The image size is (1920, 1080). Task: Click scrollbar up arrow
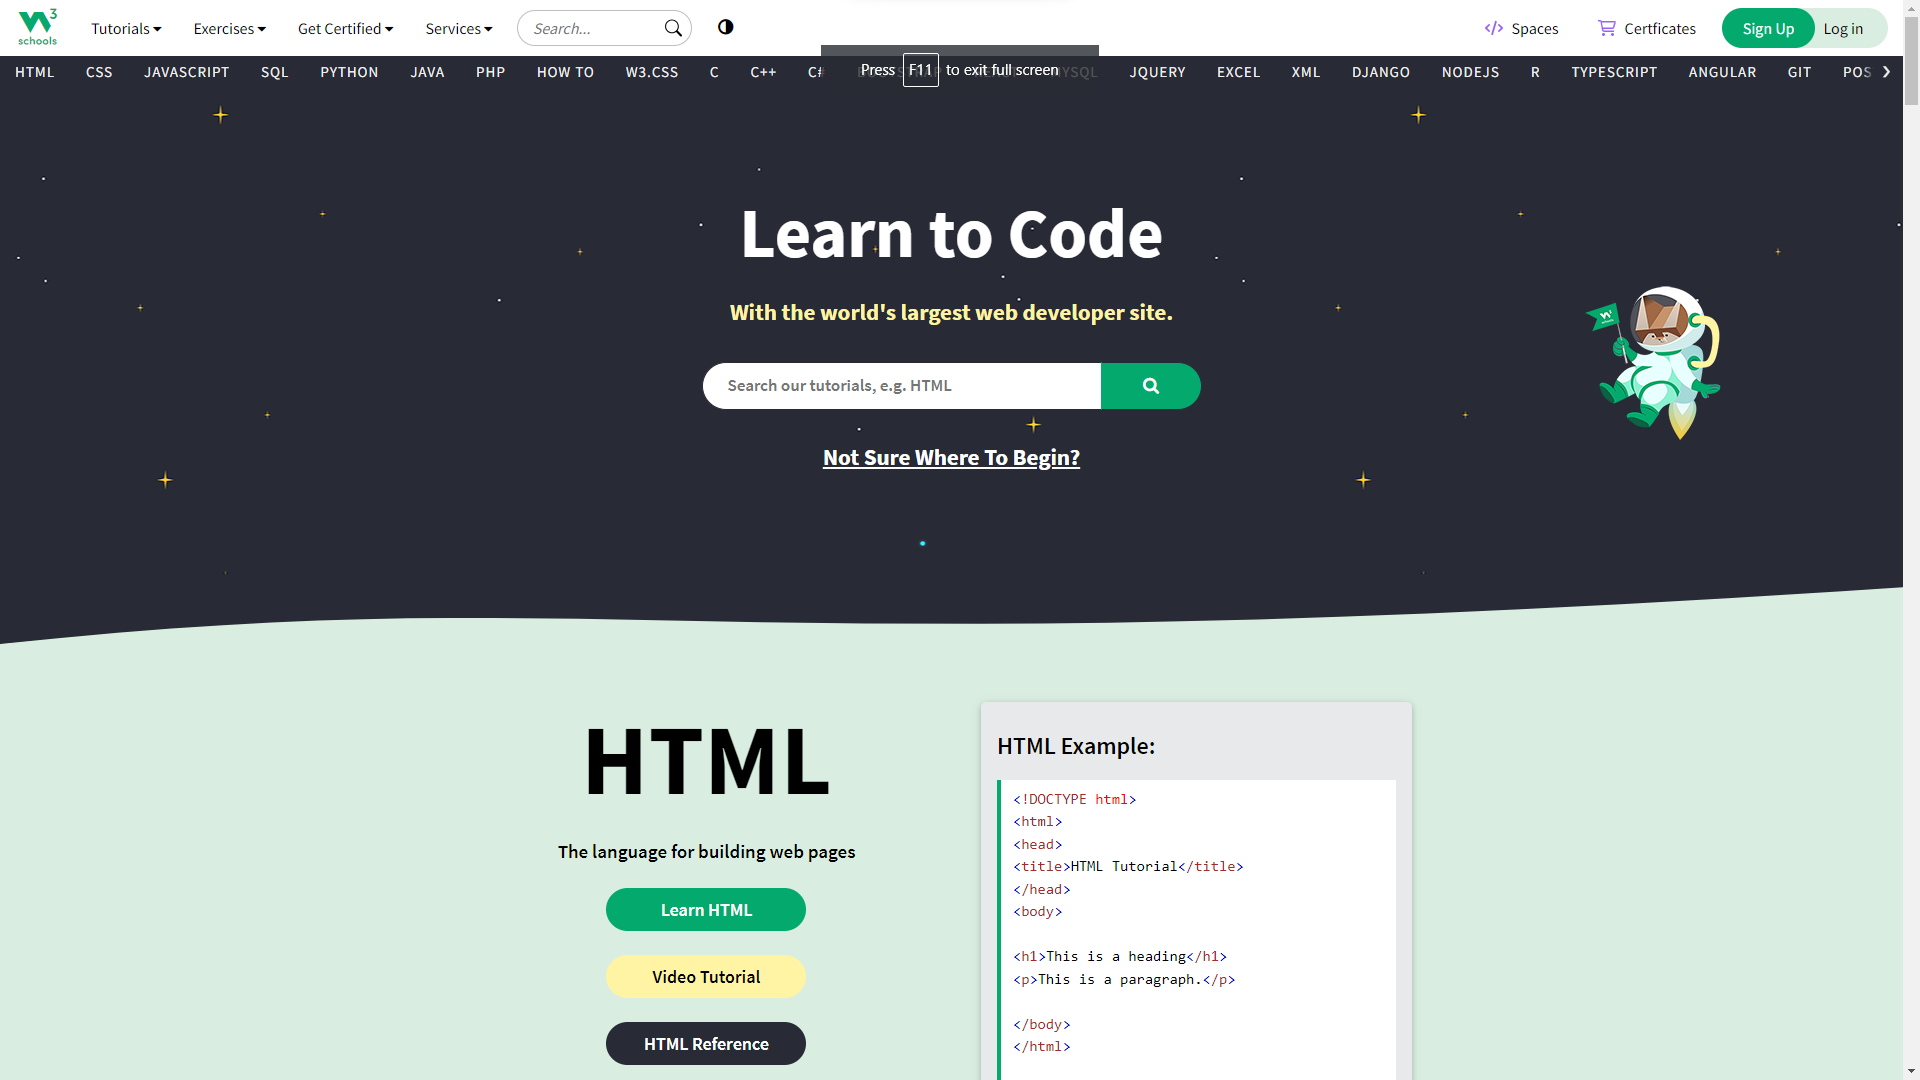(x=1911, y=7)
